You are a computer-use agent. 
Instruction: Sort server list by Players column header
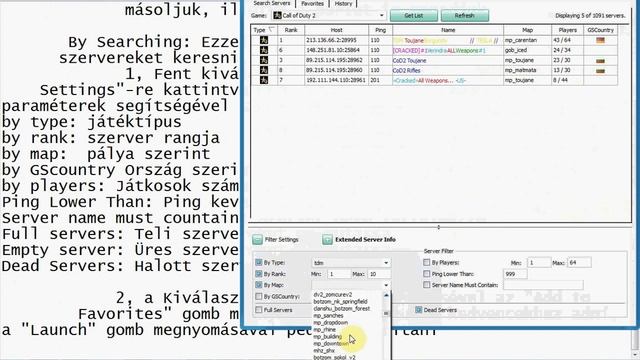coord(567,30)
